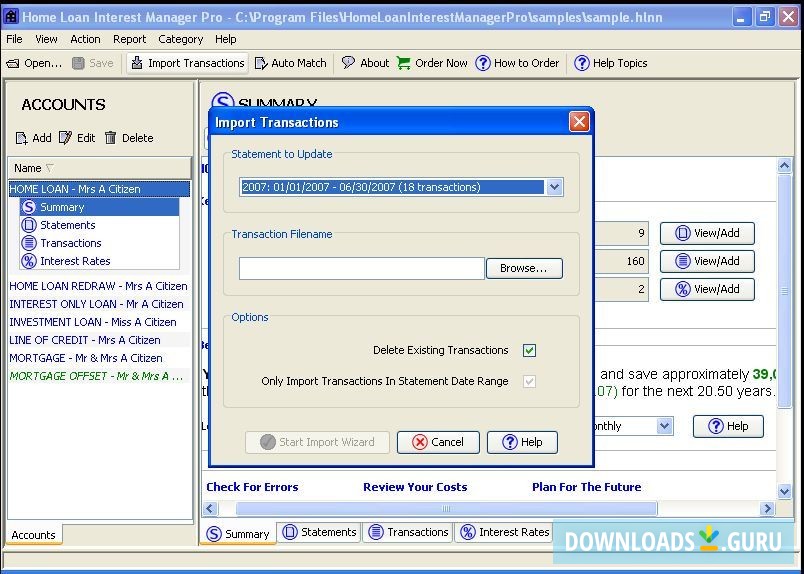Click the Save toolbar button
Viewport: 804px width, 574px height.
pos(93,63)
